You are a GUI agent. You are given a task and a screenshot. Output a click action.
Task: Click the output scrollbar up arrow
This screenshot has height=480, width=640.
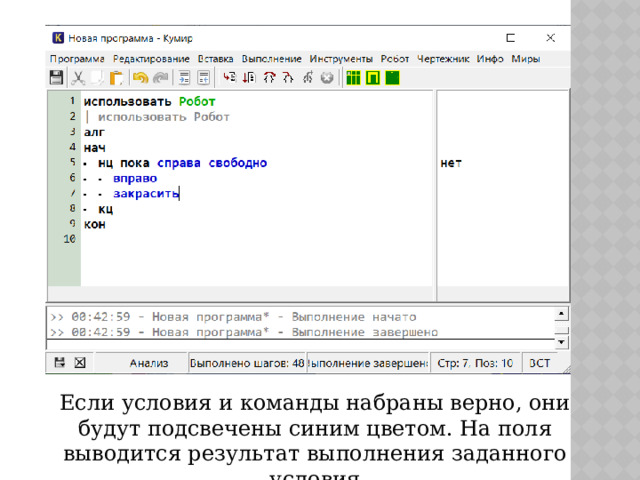(x=562, y=314)
